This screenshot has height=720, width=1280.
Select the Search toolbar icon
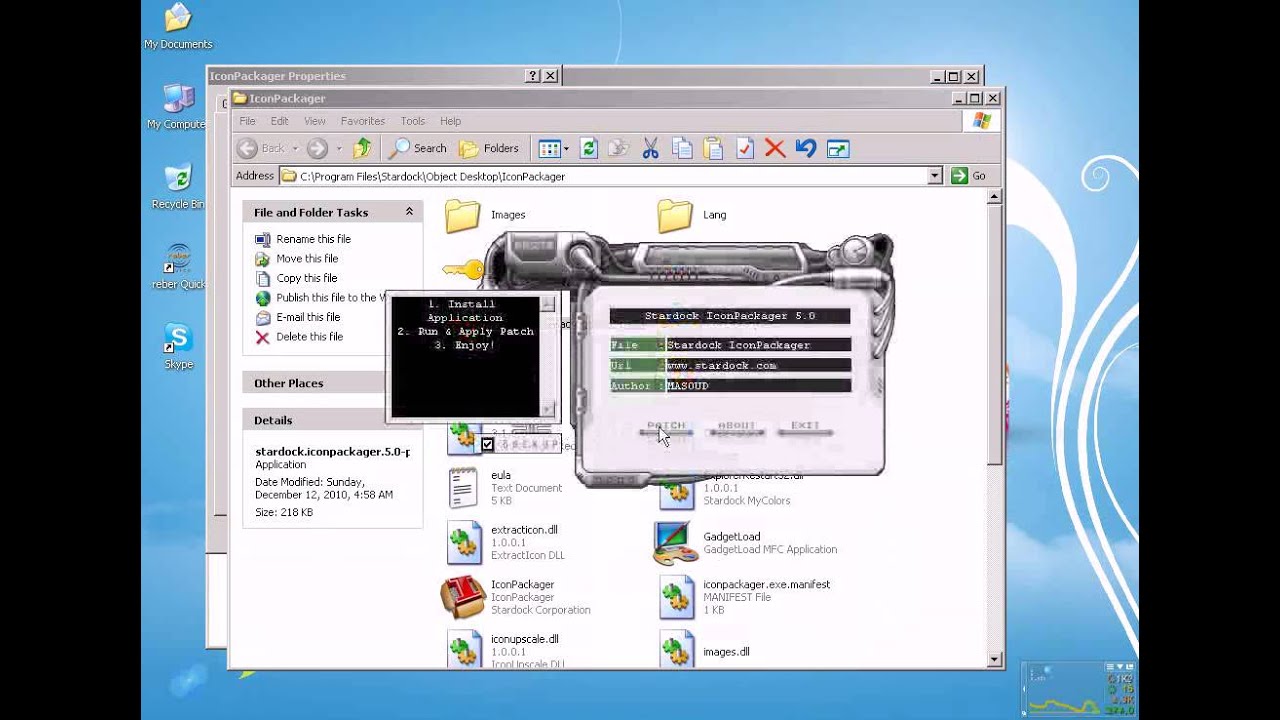(417, 148)
